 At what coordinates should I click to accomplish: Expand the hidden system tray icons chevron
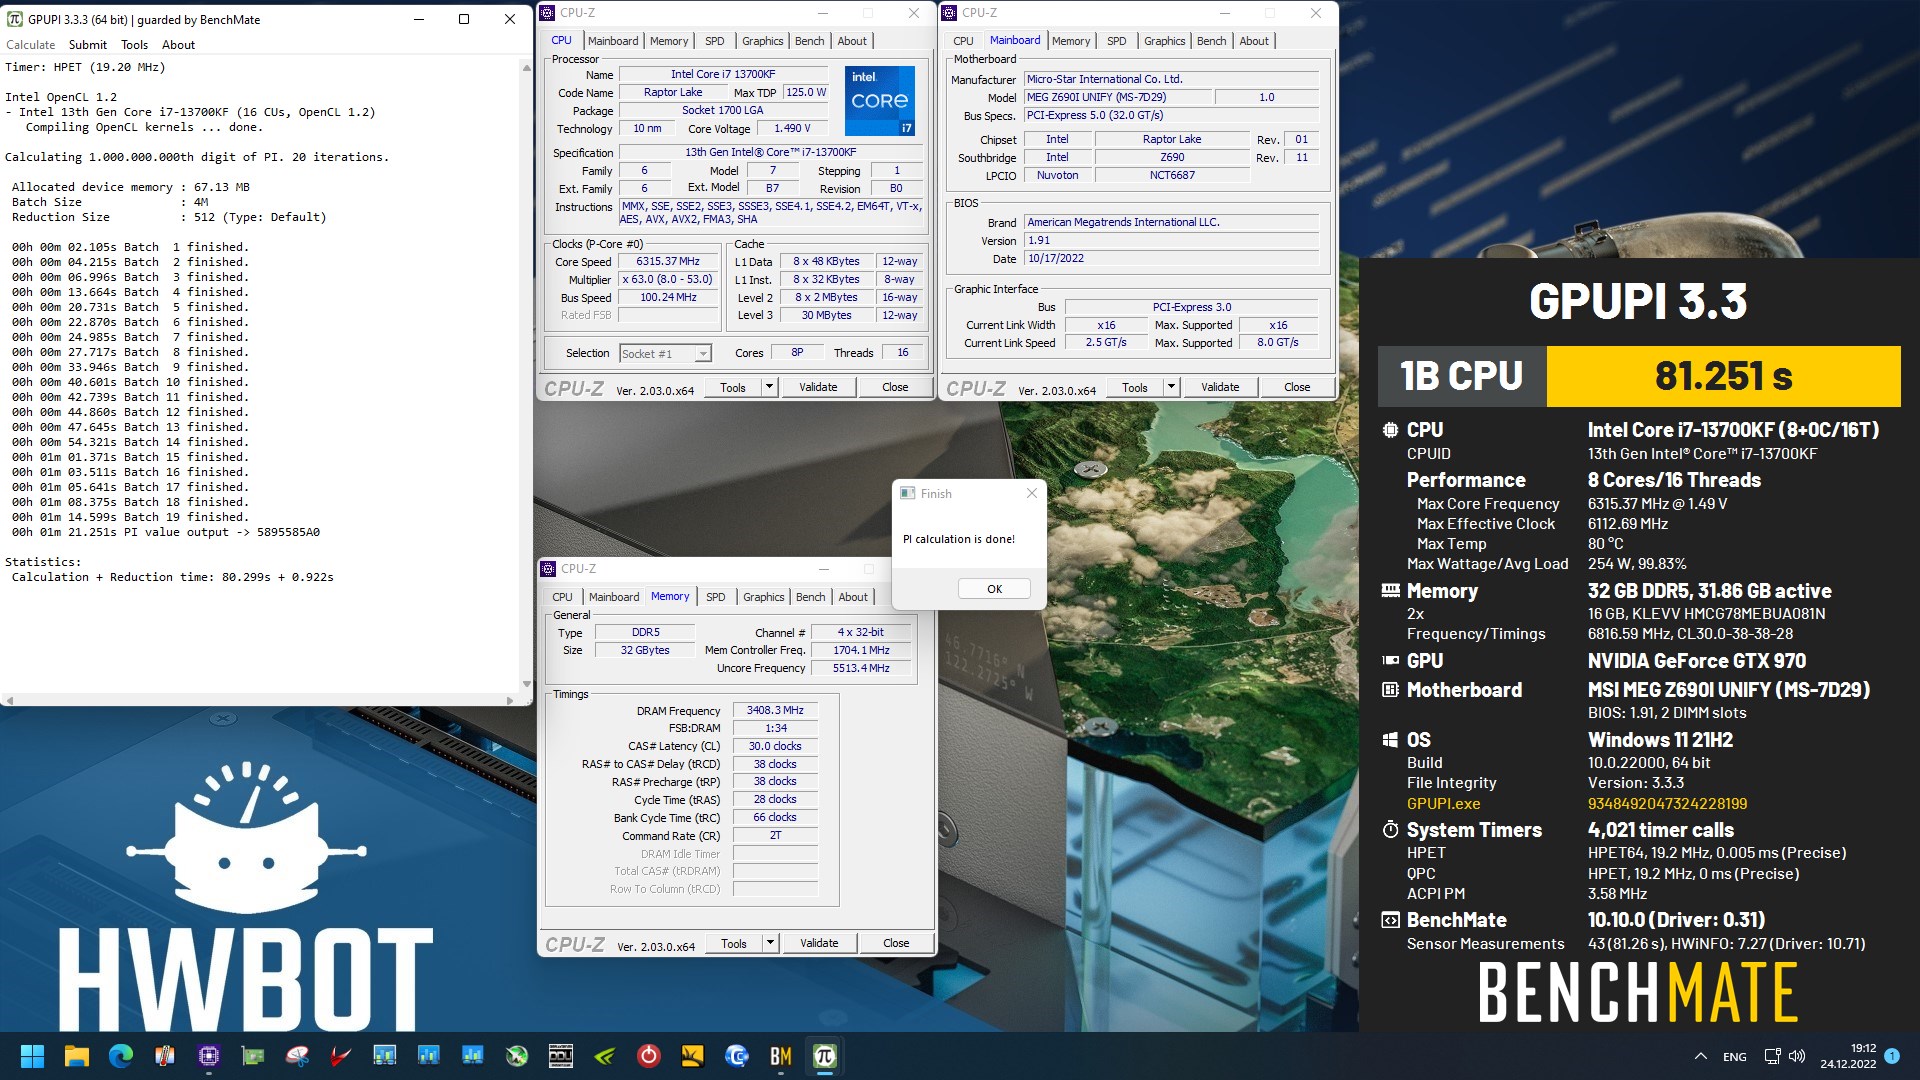[x=1701, y=1056]
